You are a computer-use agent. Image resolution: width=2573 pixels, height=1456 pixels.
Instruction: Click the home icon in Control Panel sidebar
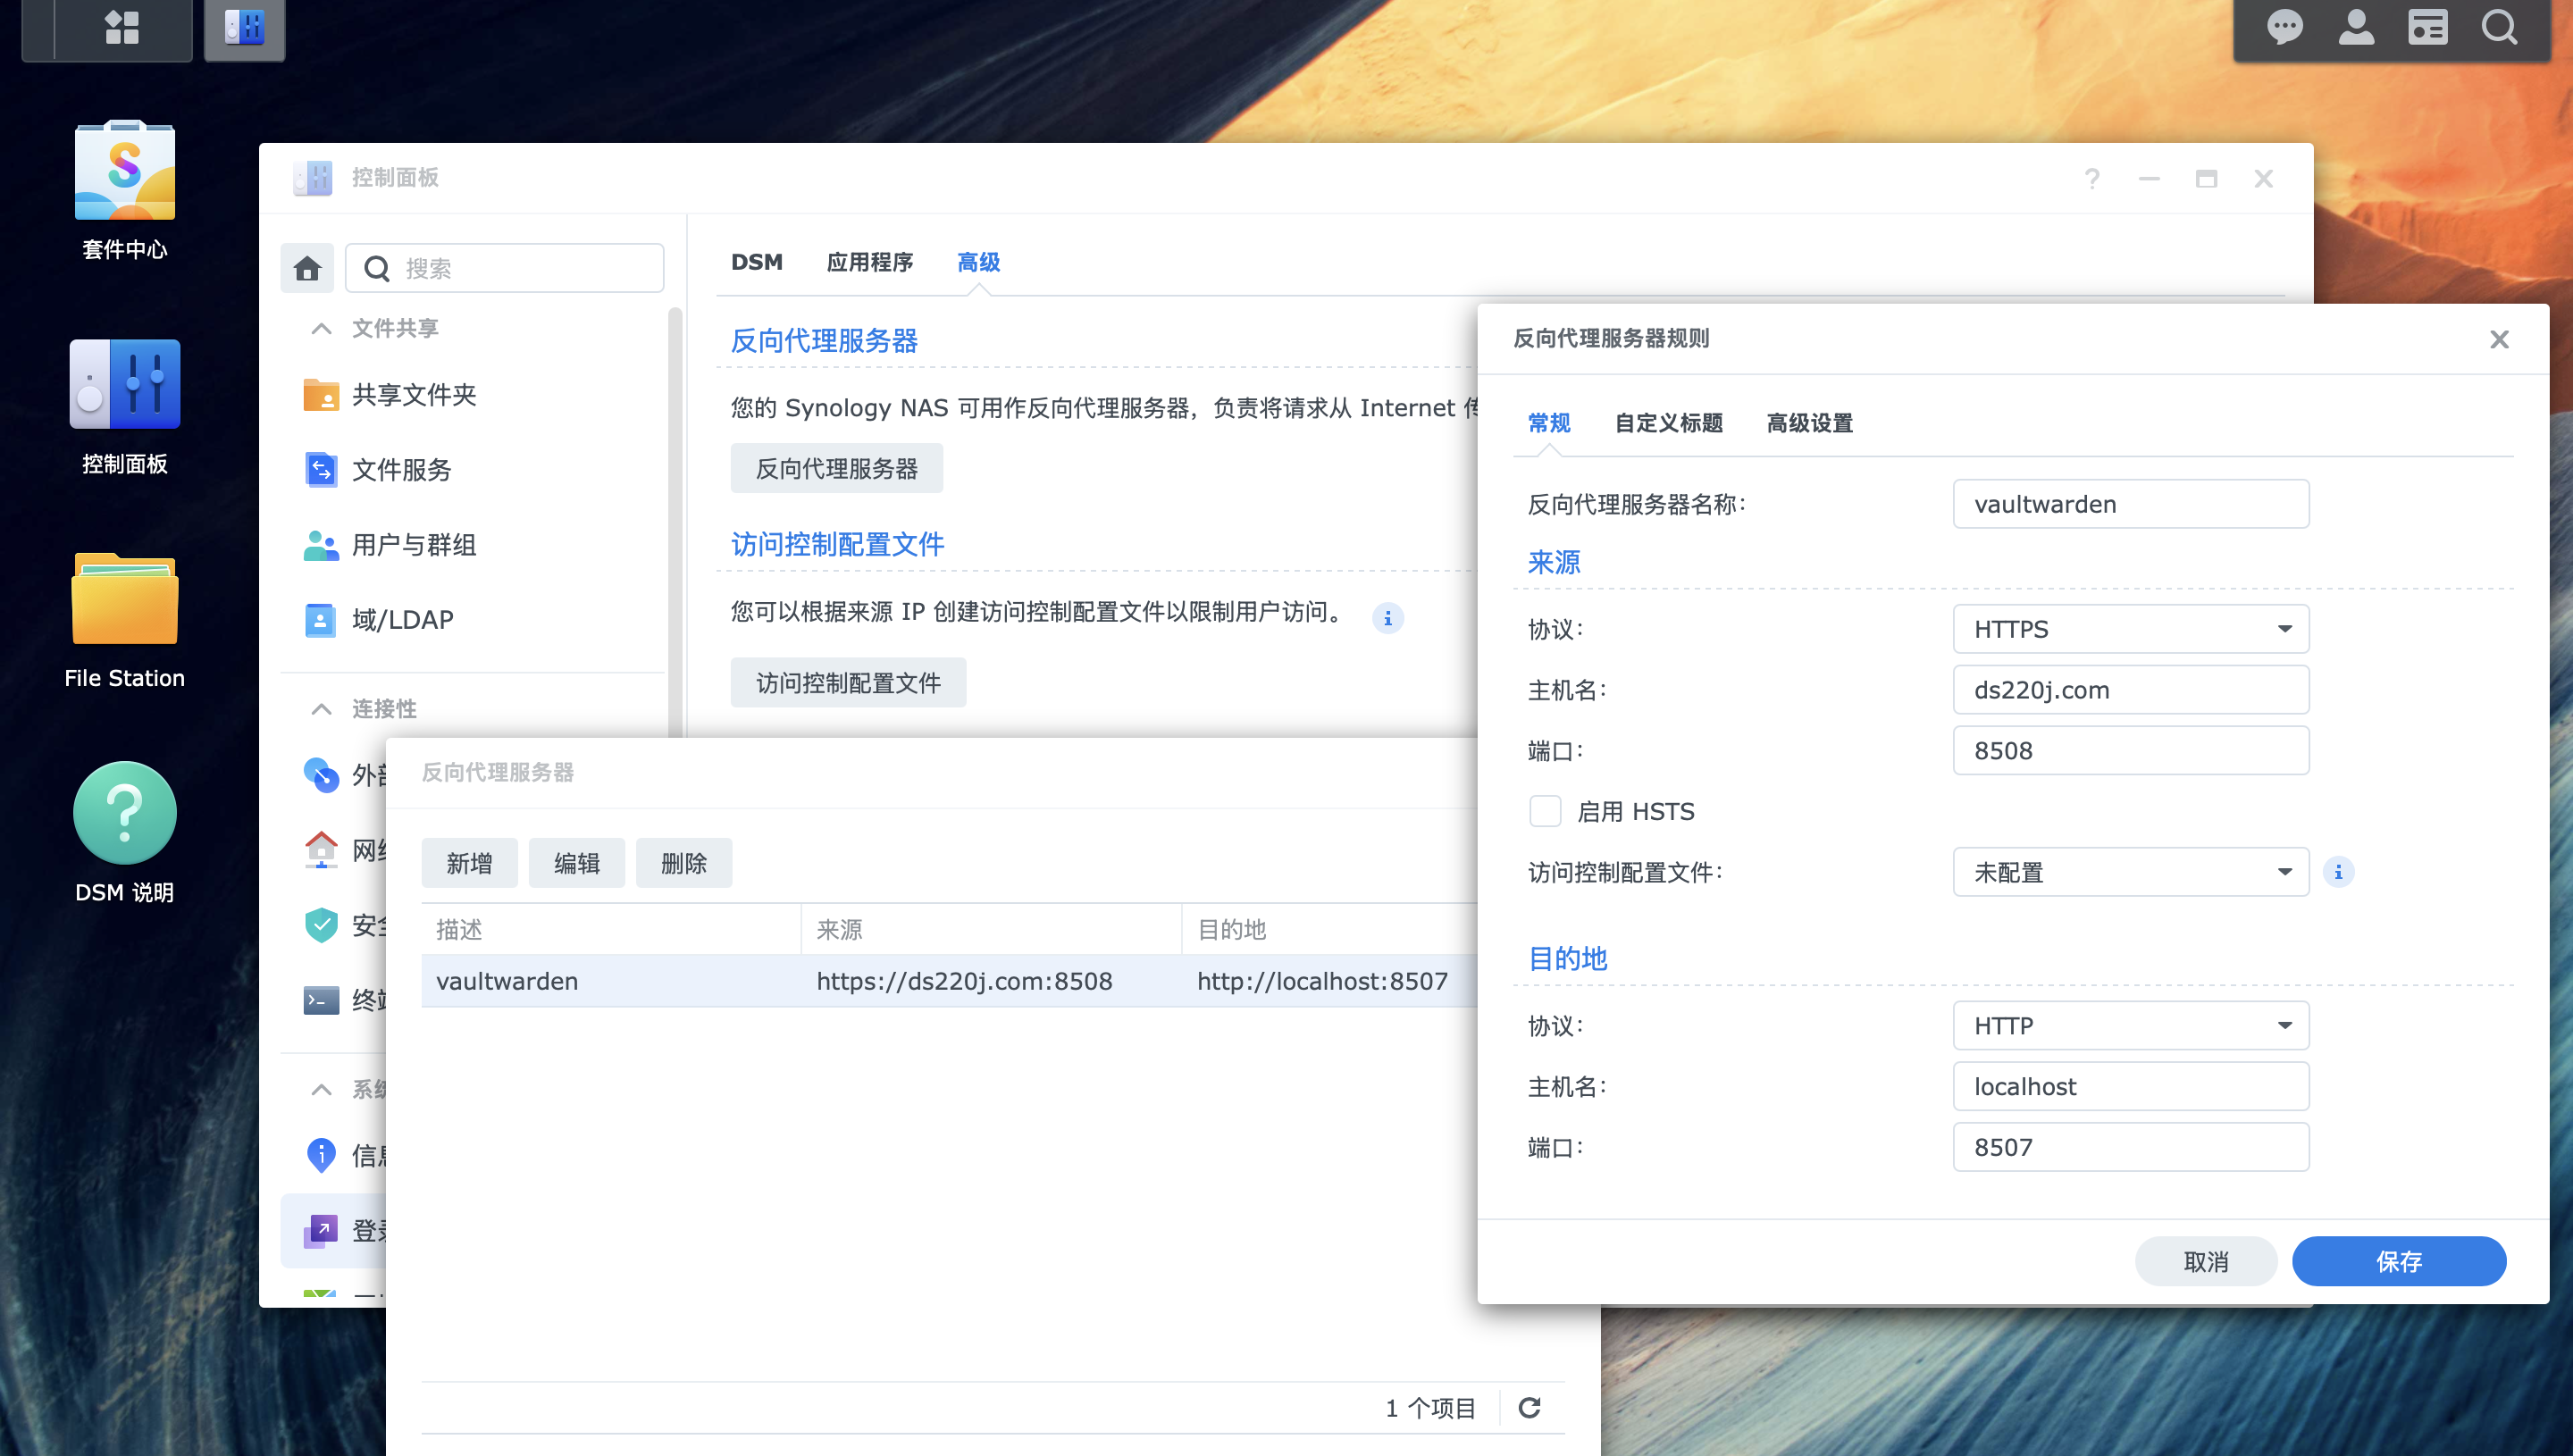click(307, 268)
